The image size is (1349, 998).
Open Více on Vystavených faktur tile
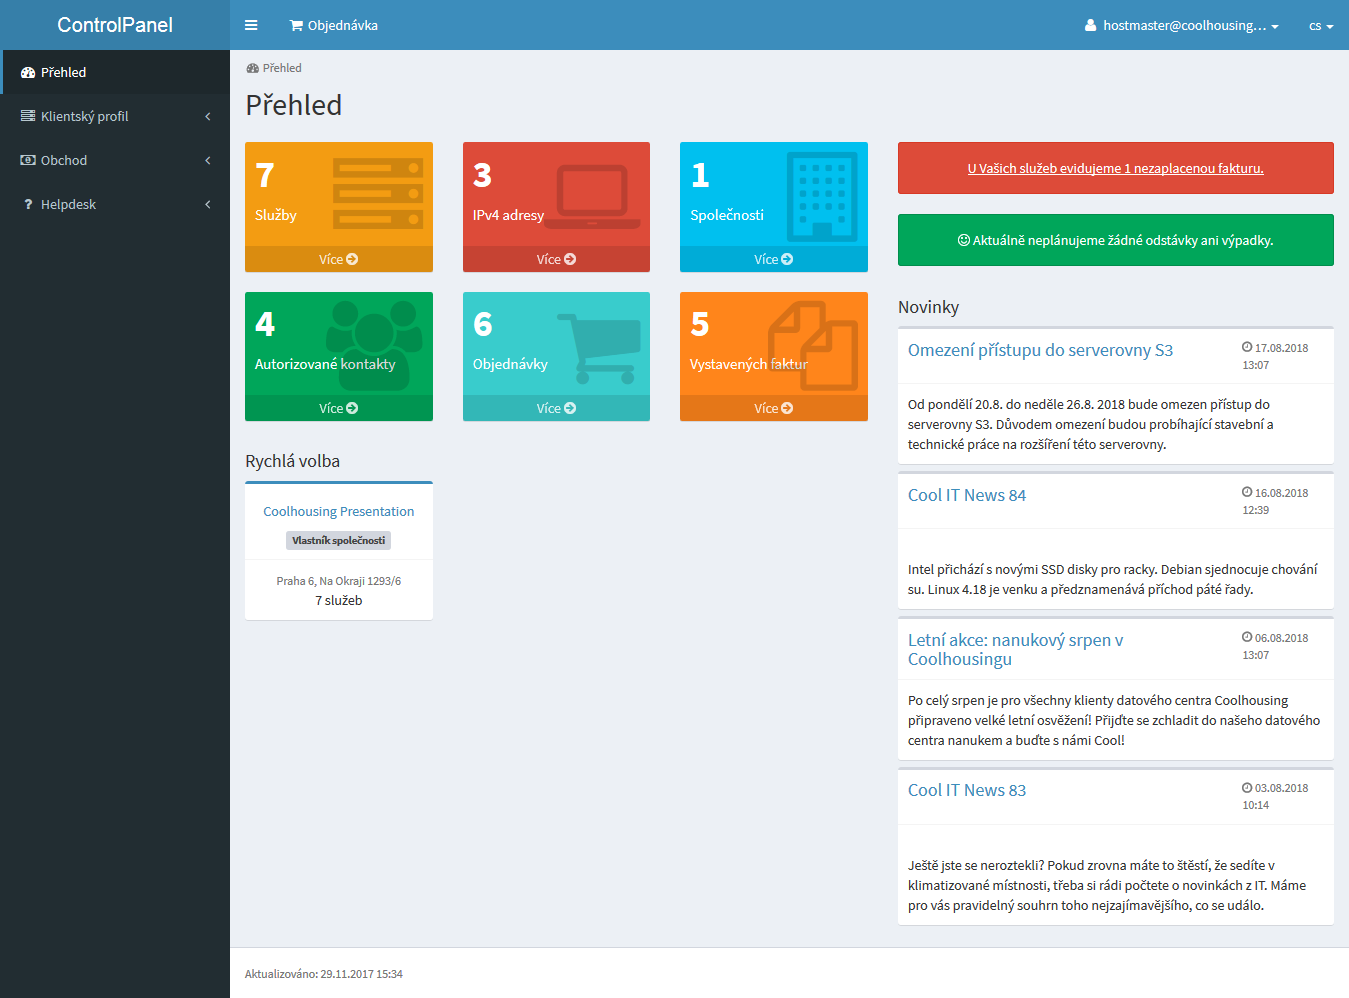click(774, 408)
